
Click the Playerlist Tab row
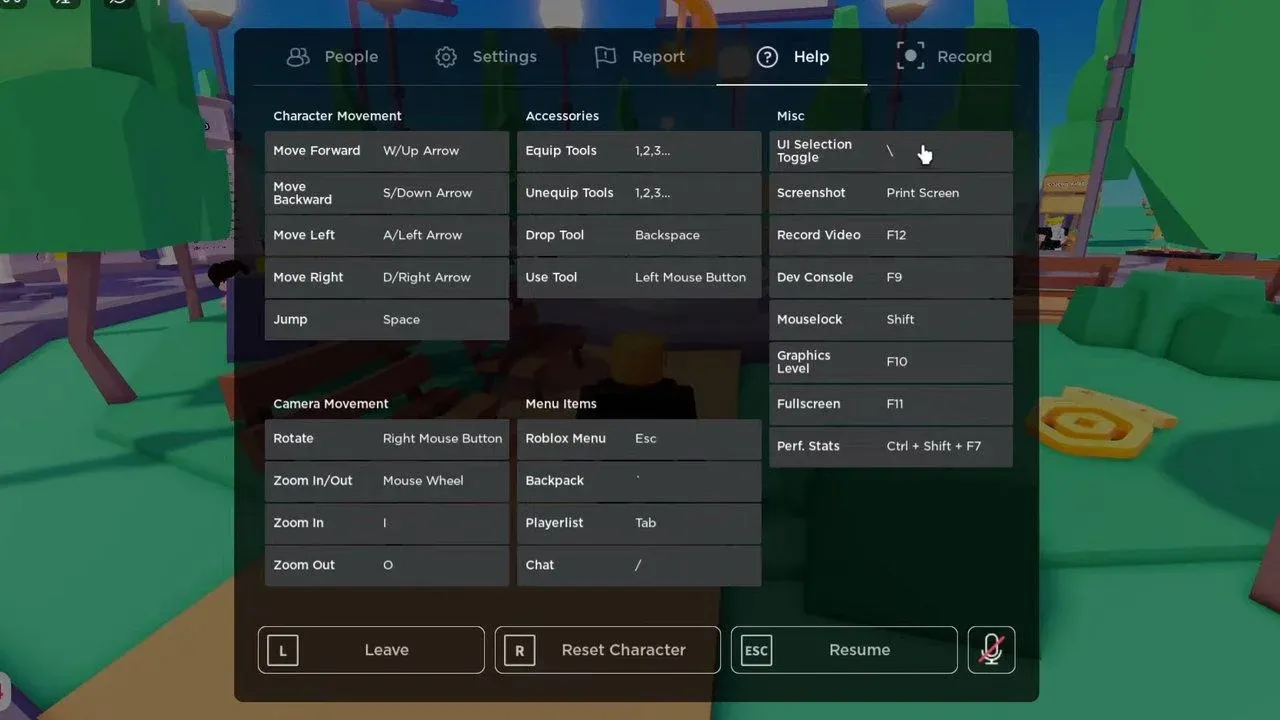click(639, 523)
